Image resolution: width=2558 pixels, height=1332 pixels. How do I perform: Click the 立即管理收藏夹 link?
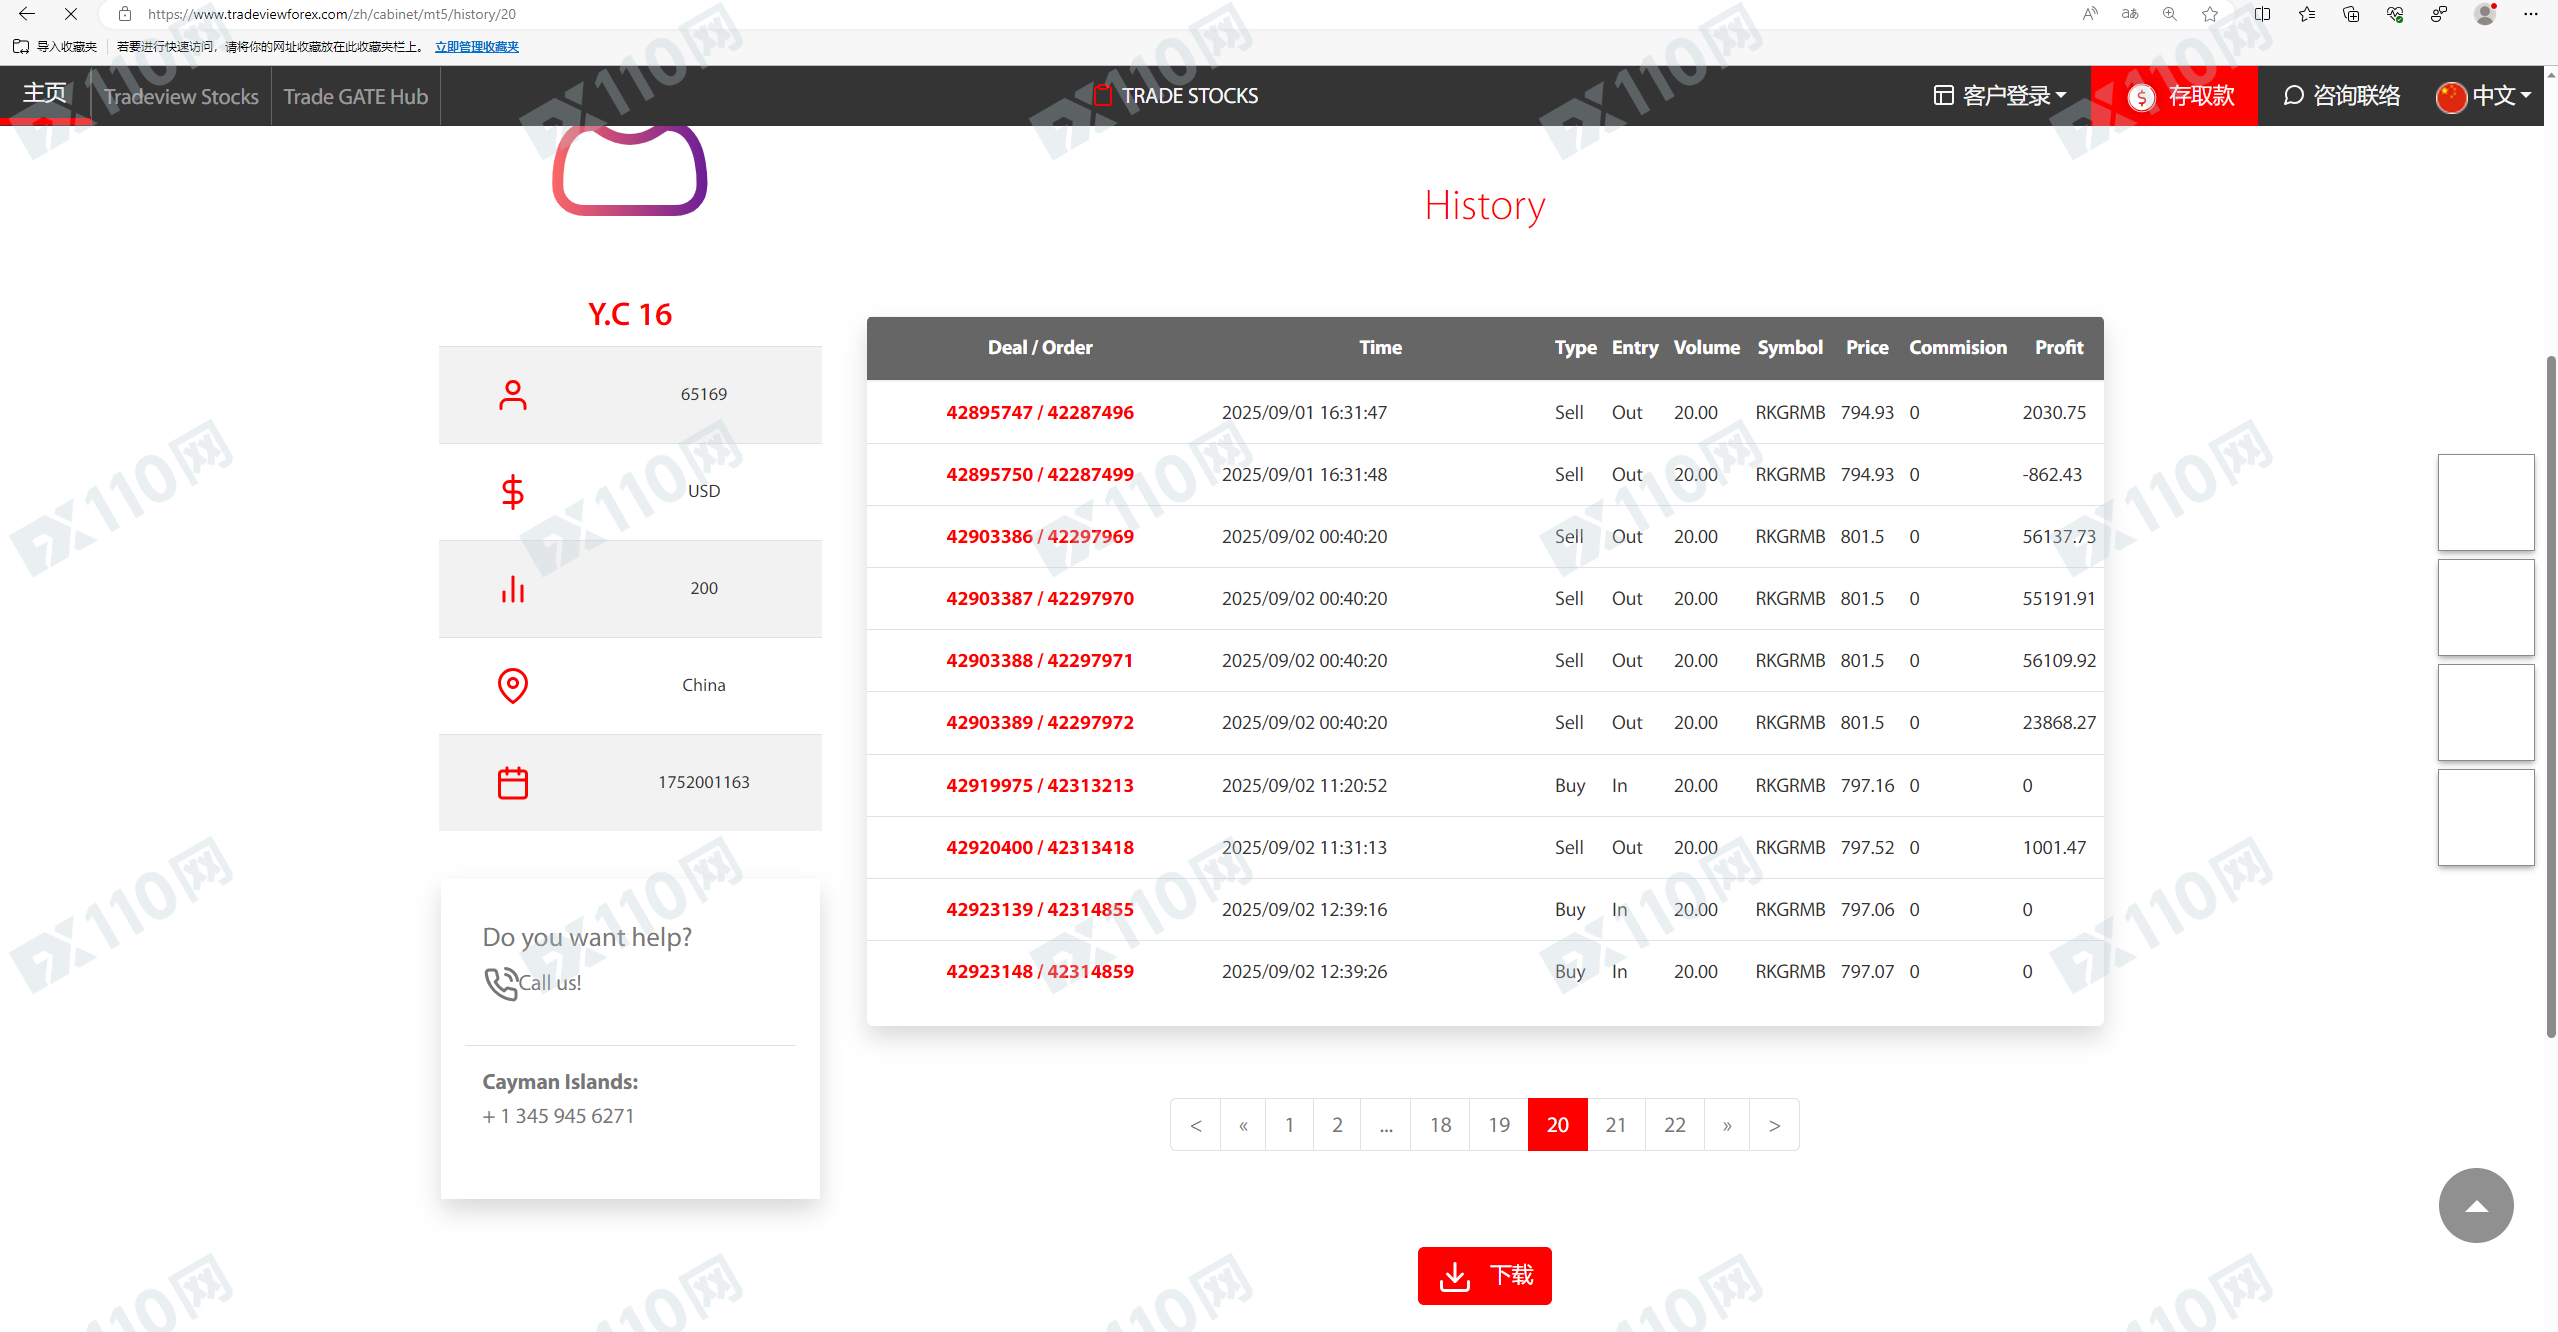coord(476,47)
